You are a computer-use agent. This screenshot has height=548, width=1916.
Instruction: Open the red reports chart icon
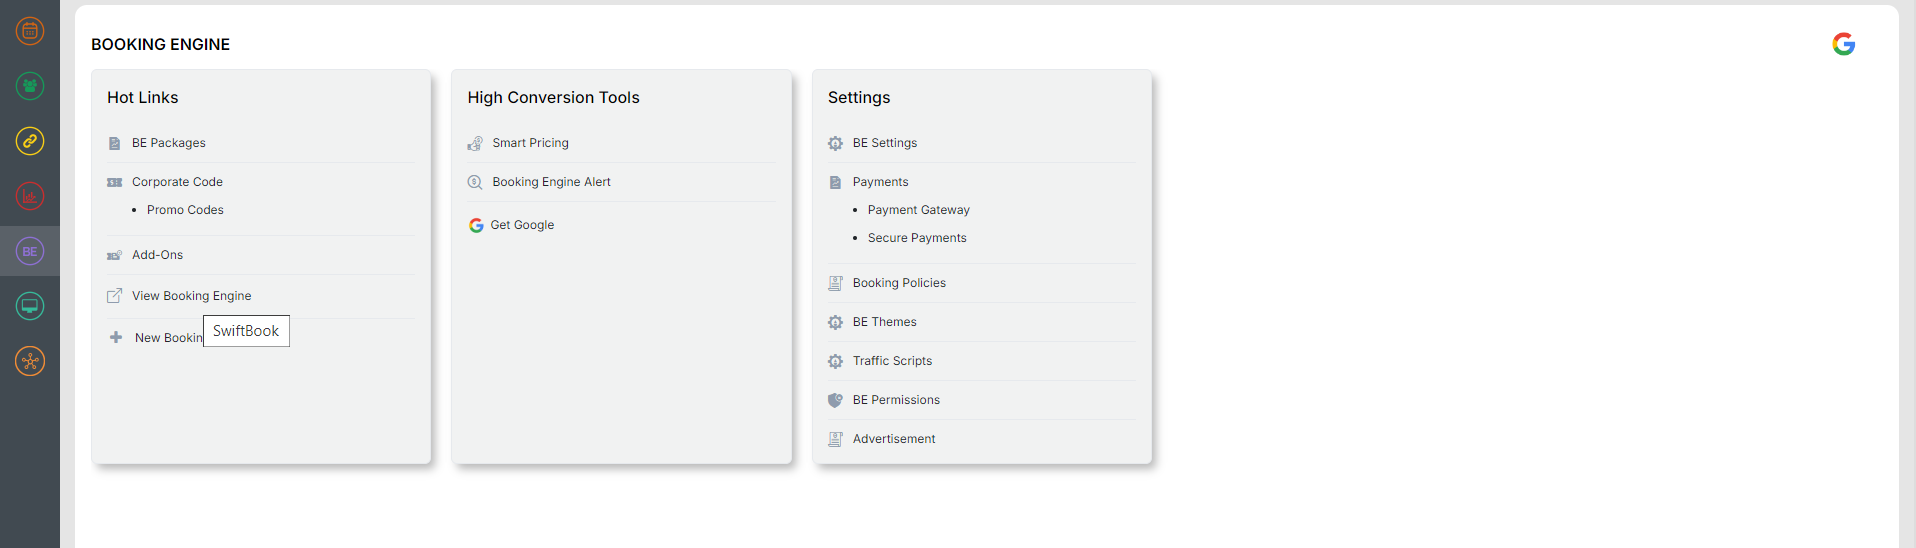(x=30, y=196)
